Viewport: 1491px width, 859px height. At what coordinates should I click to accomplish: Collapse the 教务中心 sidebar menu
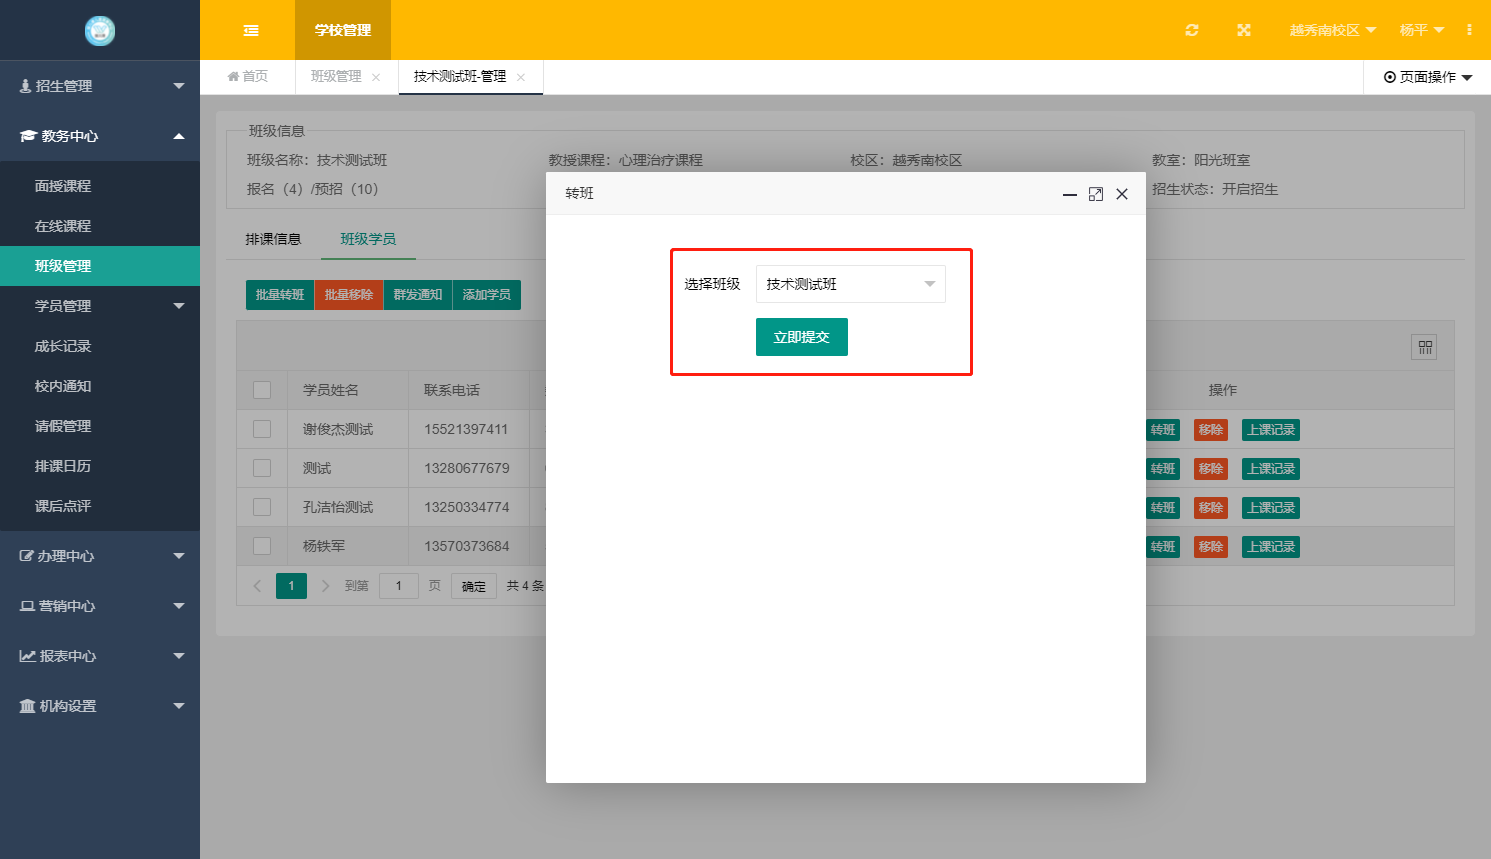[100, 136]
